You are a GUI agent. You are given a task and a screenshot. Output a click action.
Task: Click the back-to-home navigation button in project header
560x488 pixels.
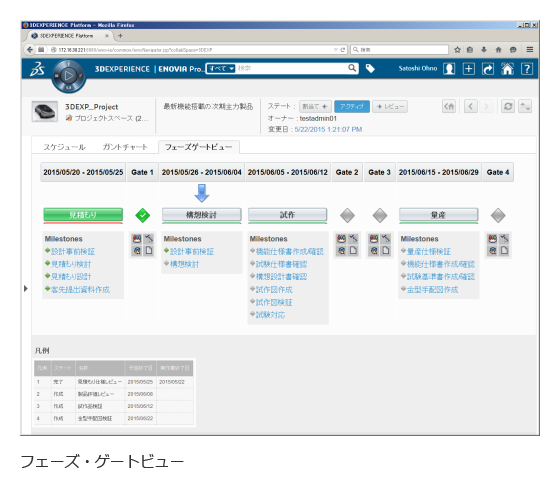(x=449, y=106)
